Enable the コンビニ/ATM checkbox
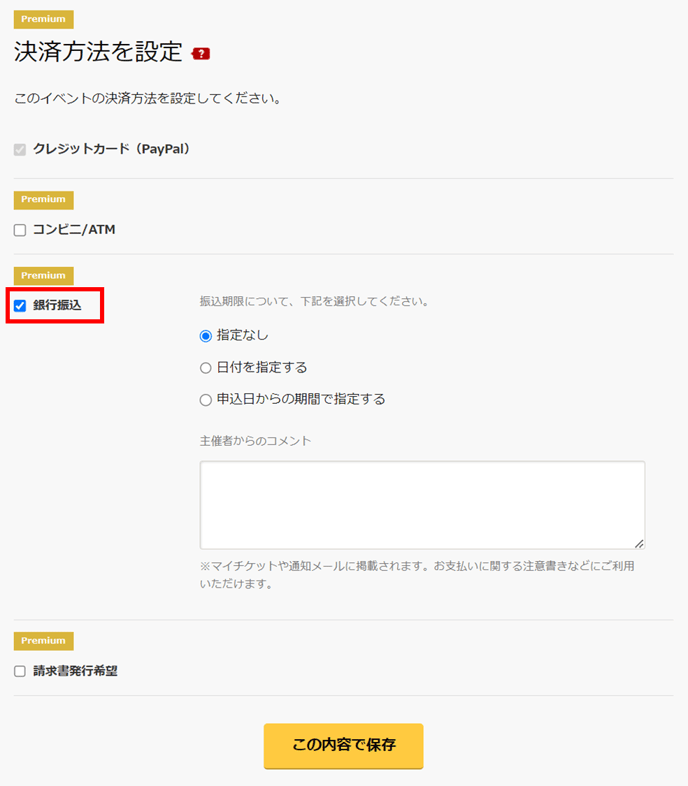Viewport: 688px width, 786px height. tap(20, 230)
